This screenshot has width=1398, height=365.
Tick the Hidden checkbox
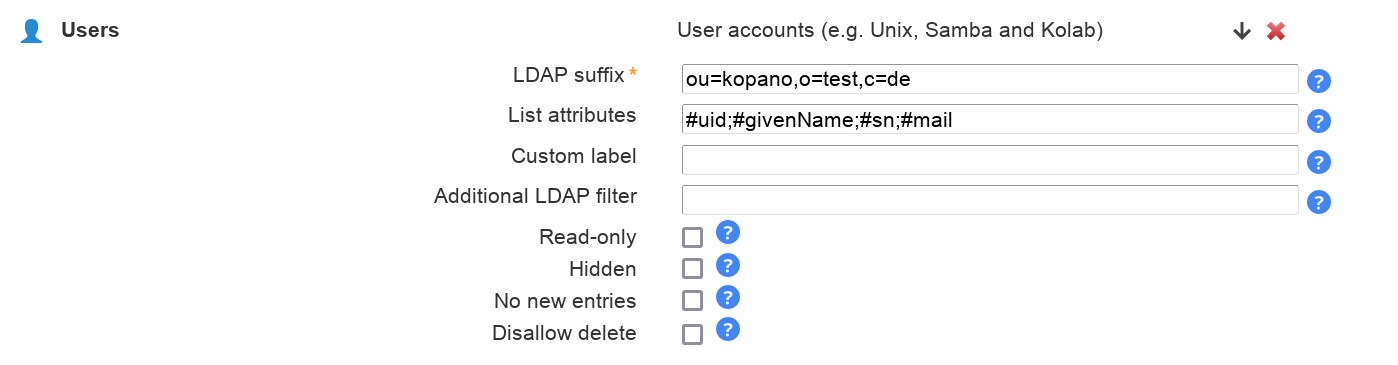tap(692, 269)
